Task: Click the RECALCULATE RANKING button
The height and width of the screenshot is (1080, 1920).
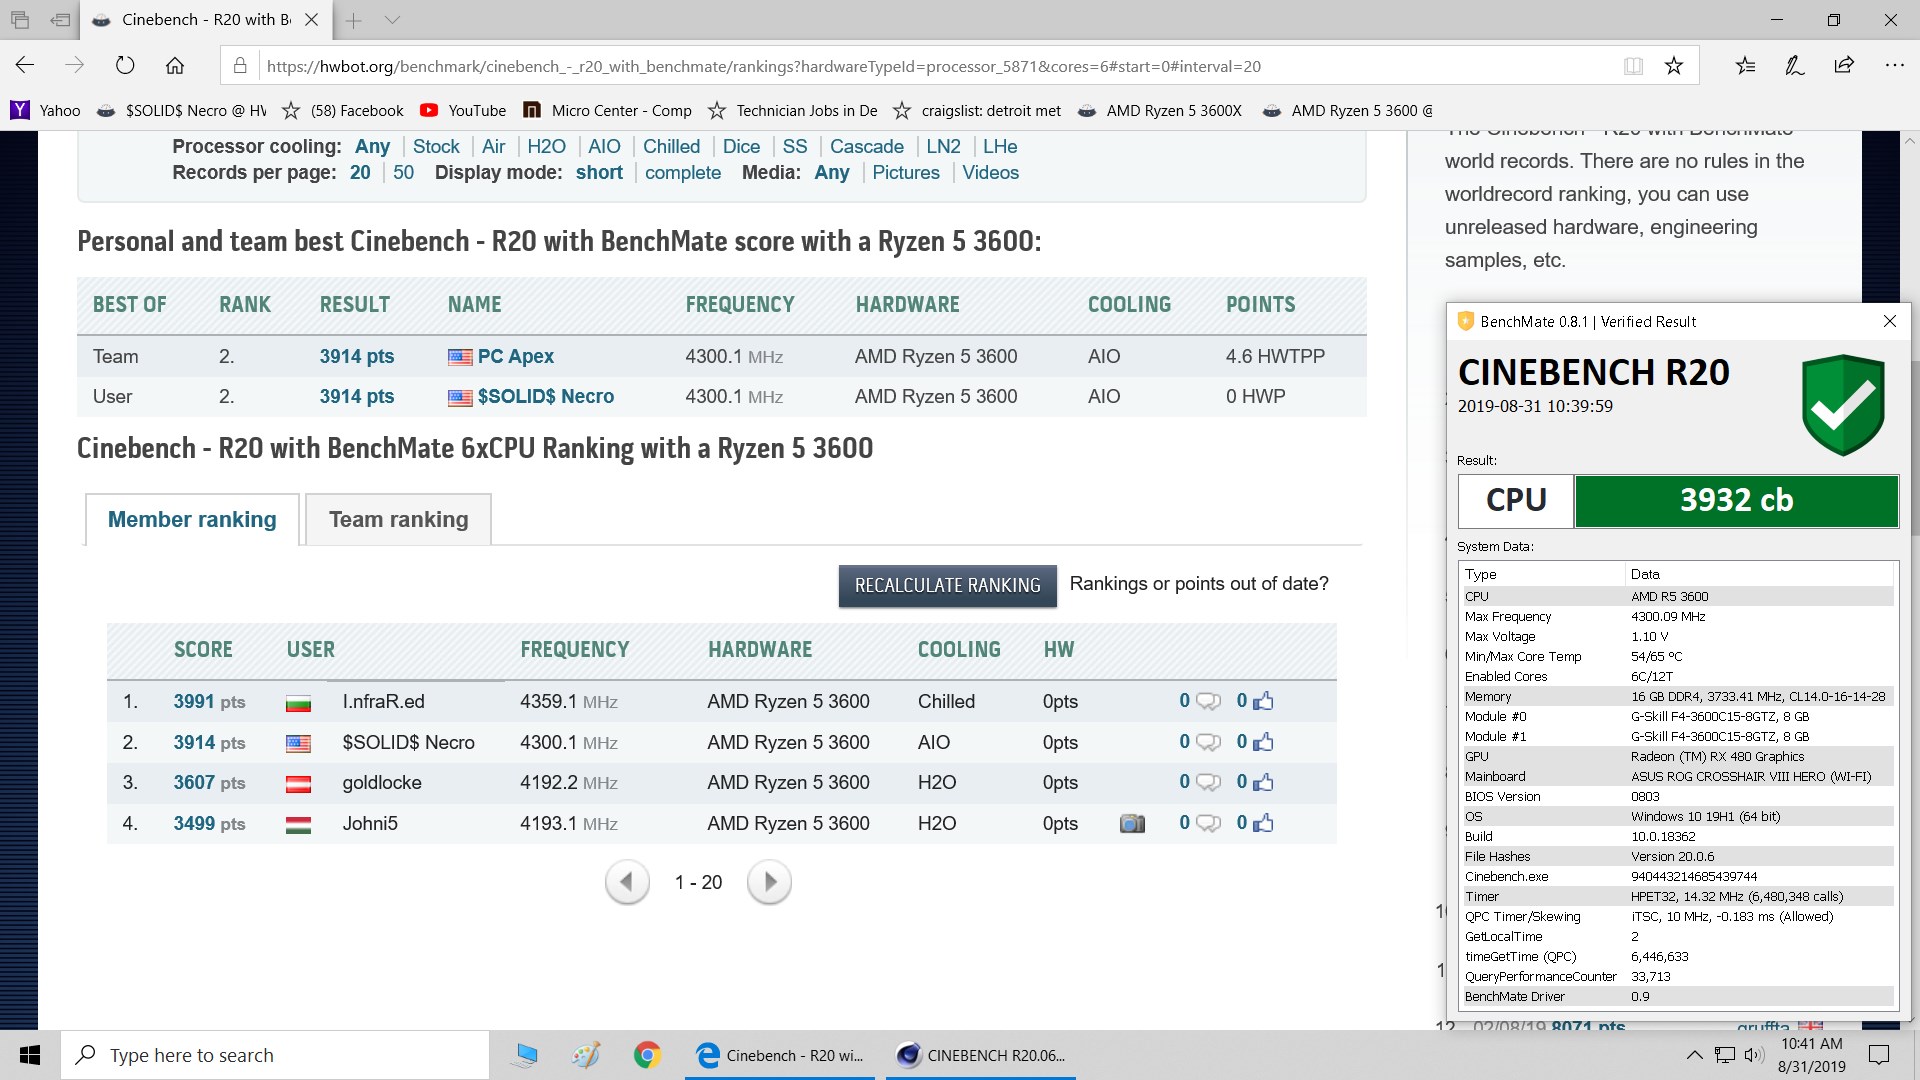Action: [x=947, y=586]
